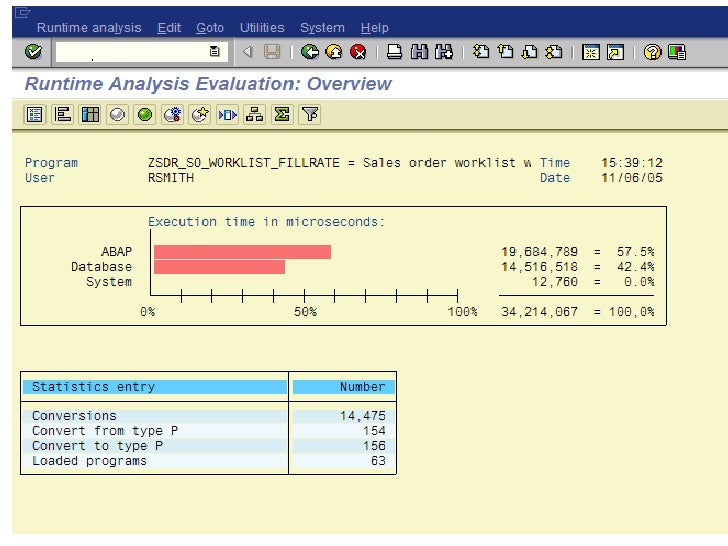This screenshot has height=546, width=728.
Task: Open the yellow Help question-mark icon
Action: 652,52
